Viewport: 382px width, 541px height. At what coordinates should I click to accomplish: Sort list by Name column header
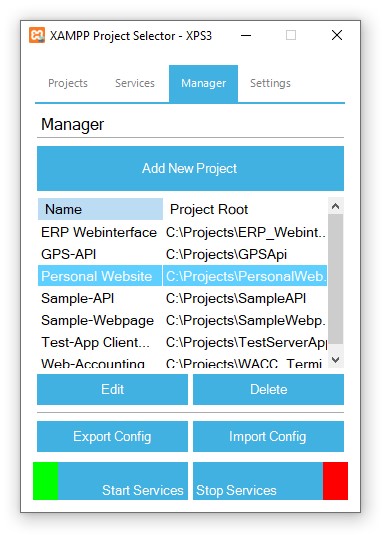point(100,209)
